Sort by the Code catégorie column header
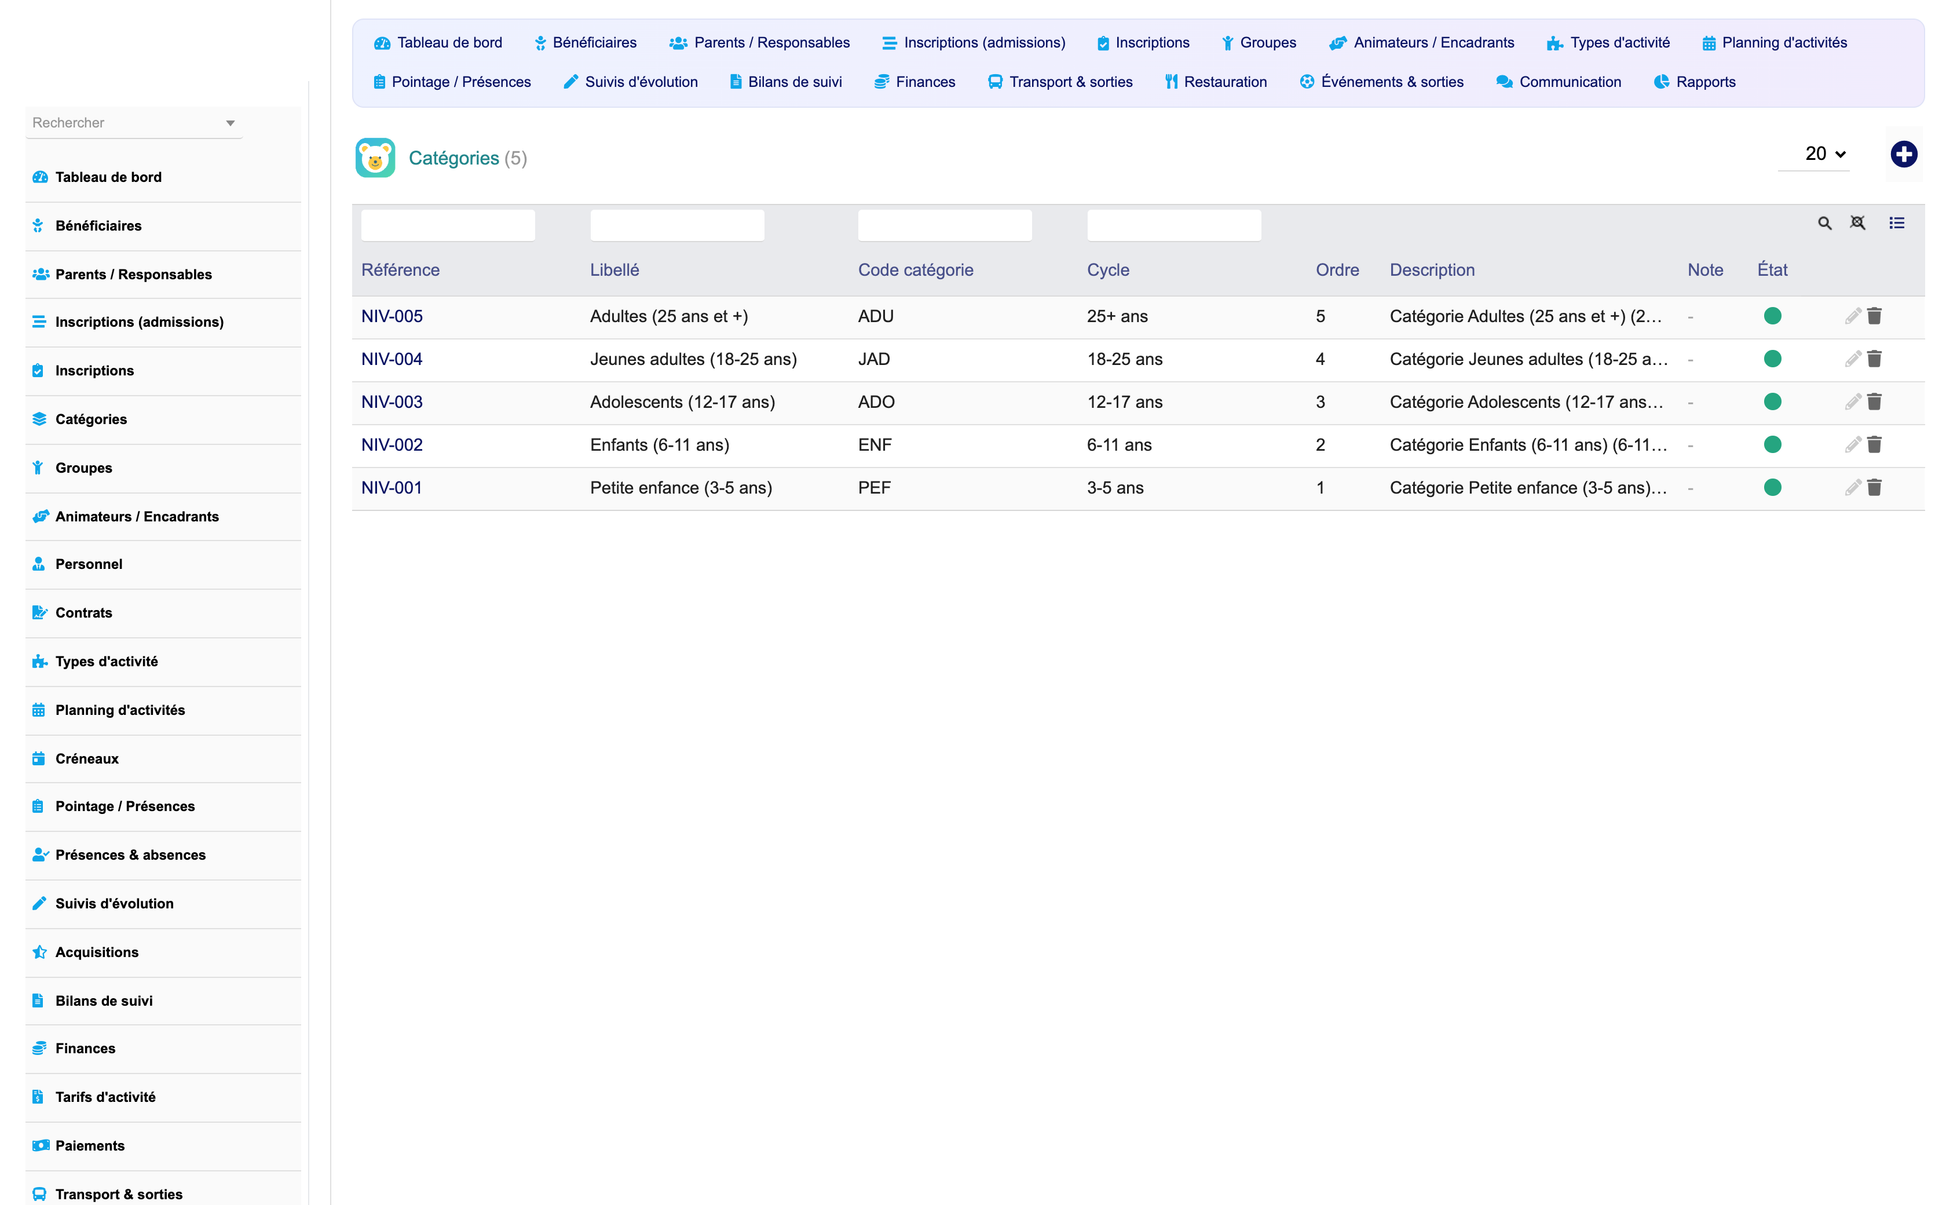The image size is (1946, 1205). coord(915,270)
